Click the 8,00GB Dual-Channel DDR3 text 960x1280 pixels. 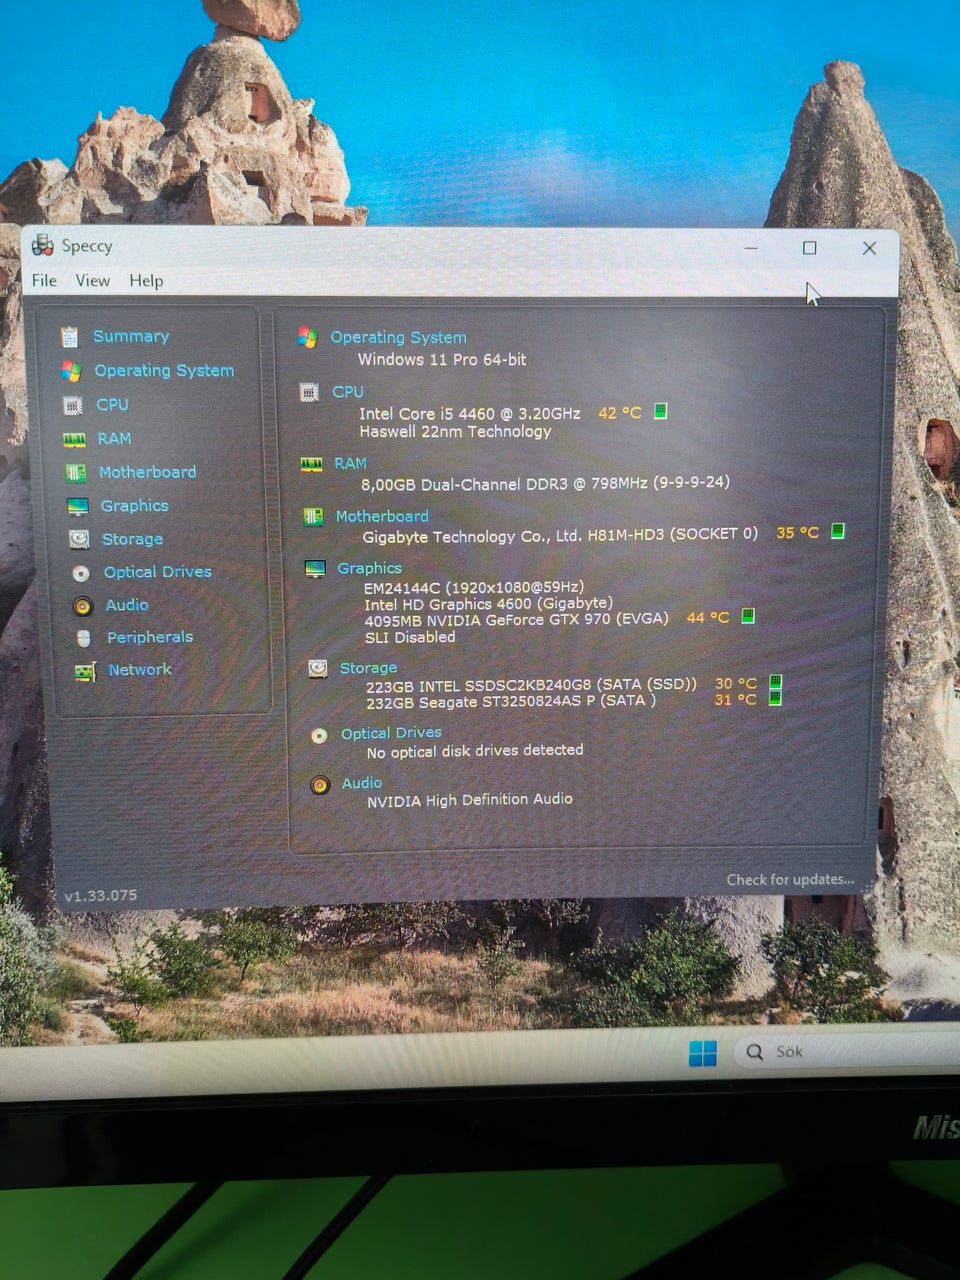545,483
